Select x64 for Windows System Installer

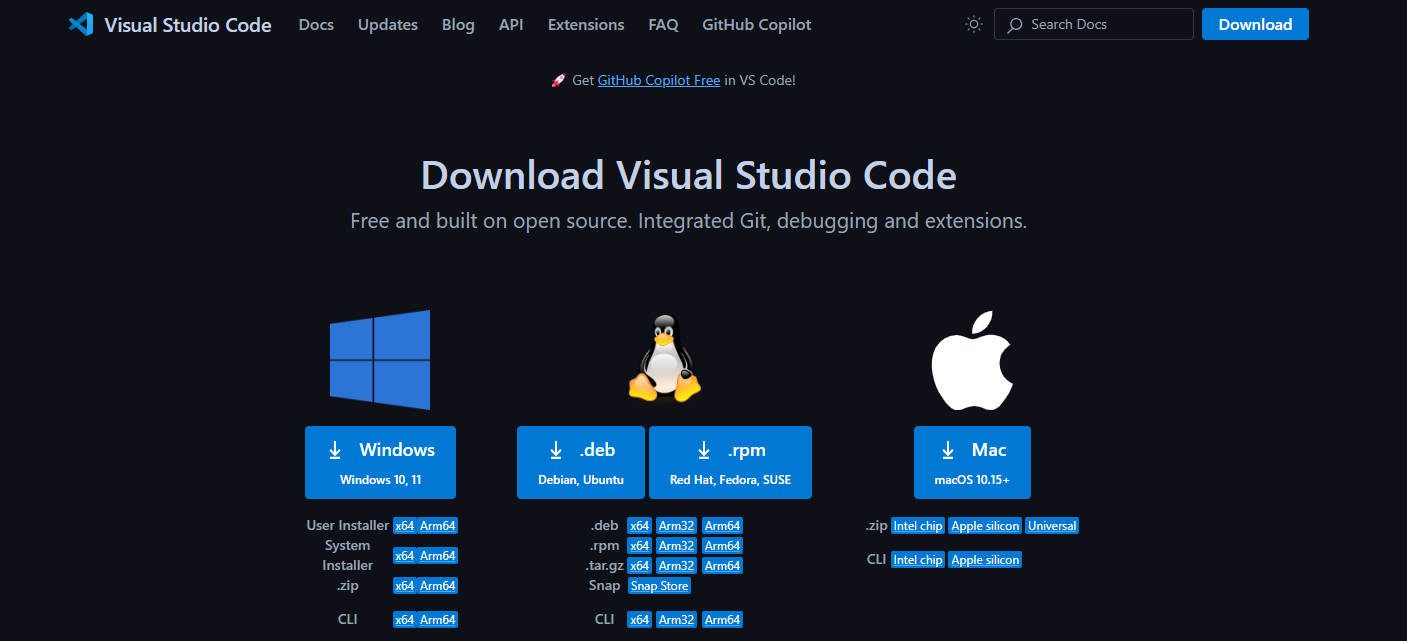404,556
